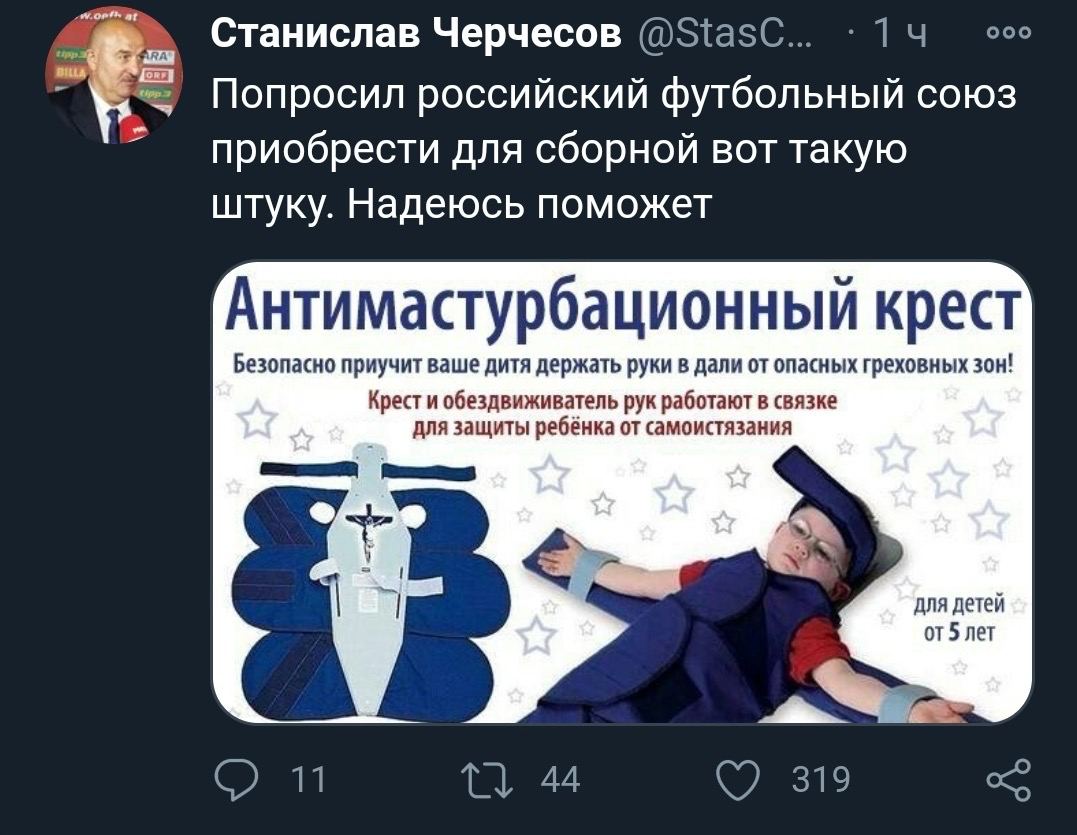Open the tweet author's profile avatar

click(113, 76)
